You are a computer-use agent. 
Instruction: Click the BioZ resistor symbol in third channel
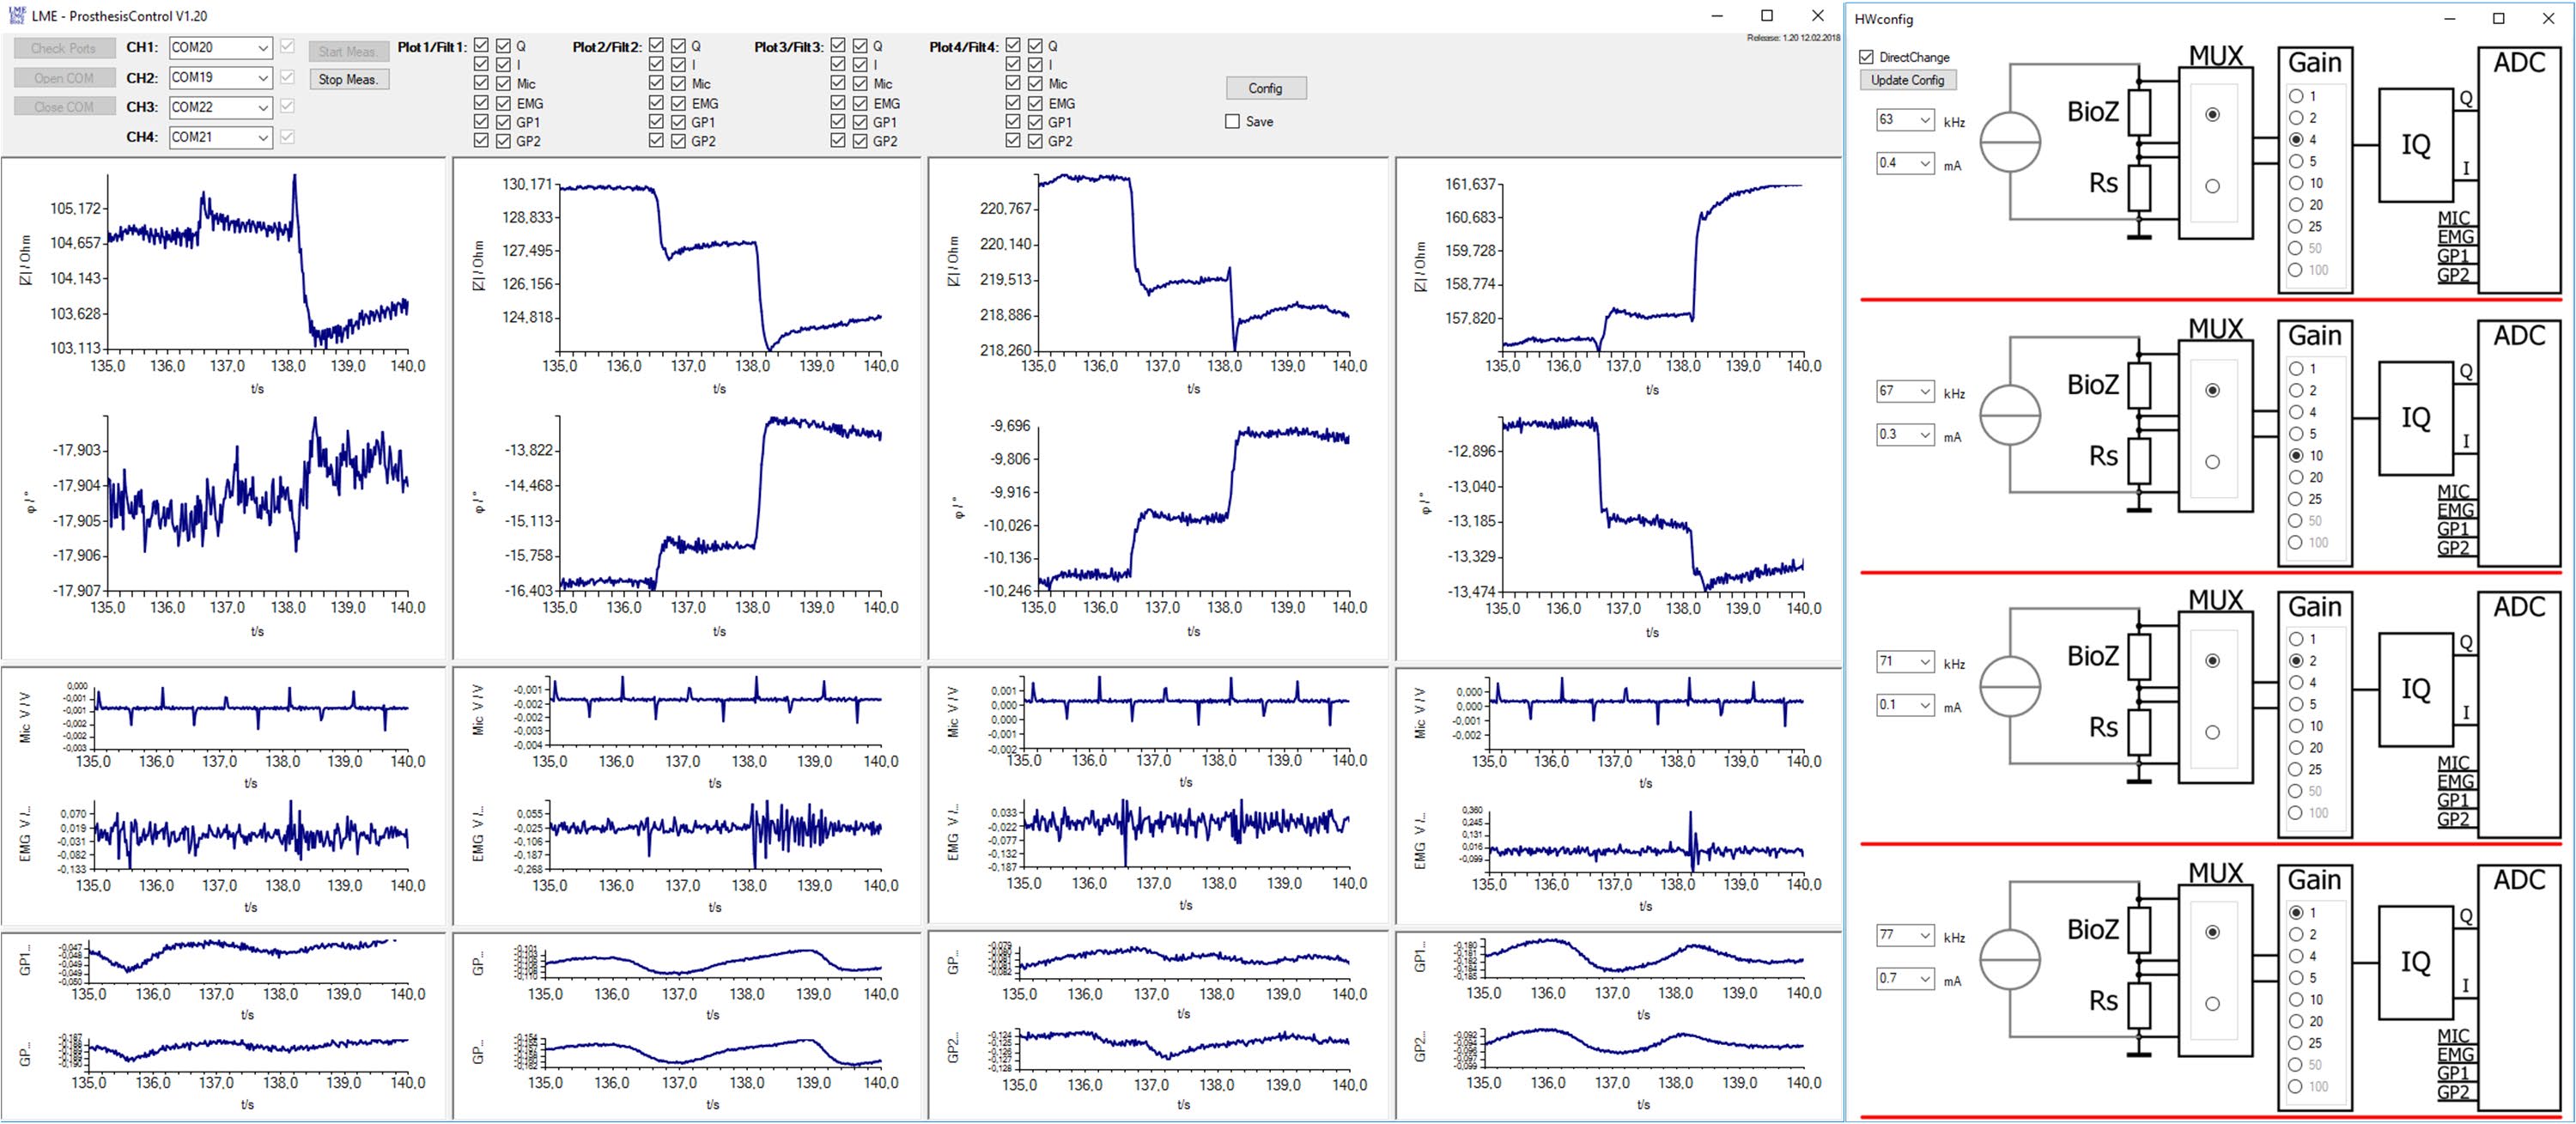[2139, 656]
